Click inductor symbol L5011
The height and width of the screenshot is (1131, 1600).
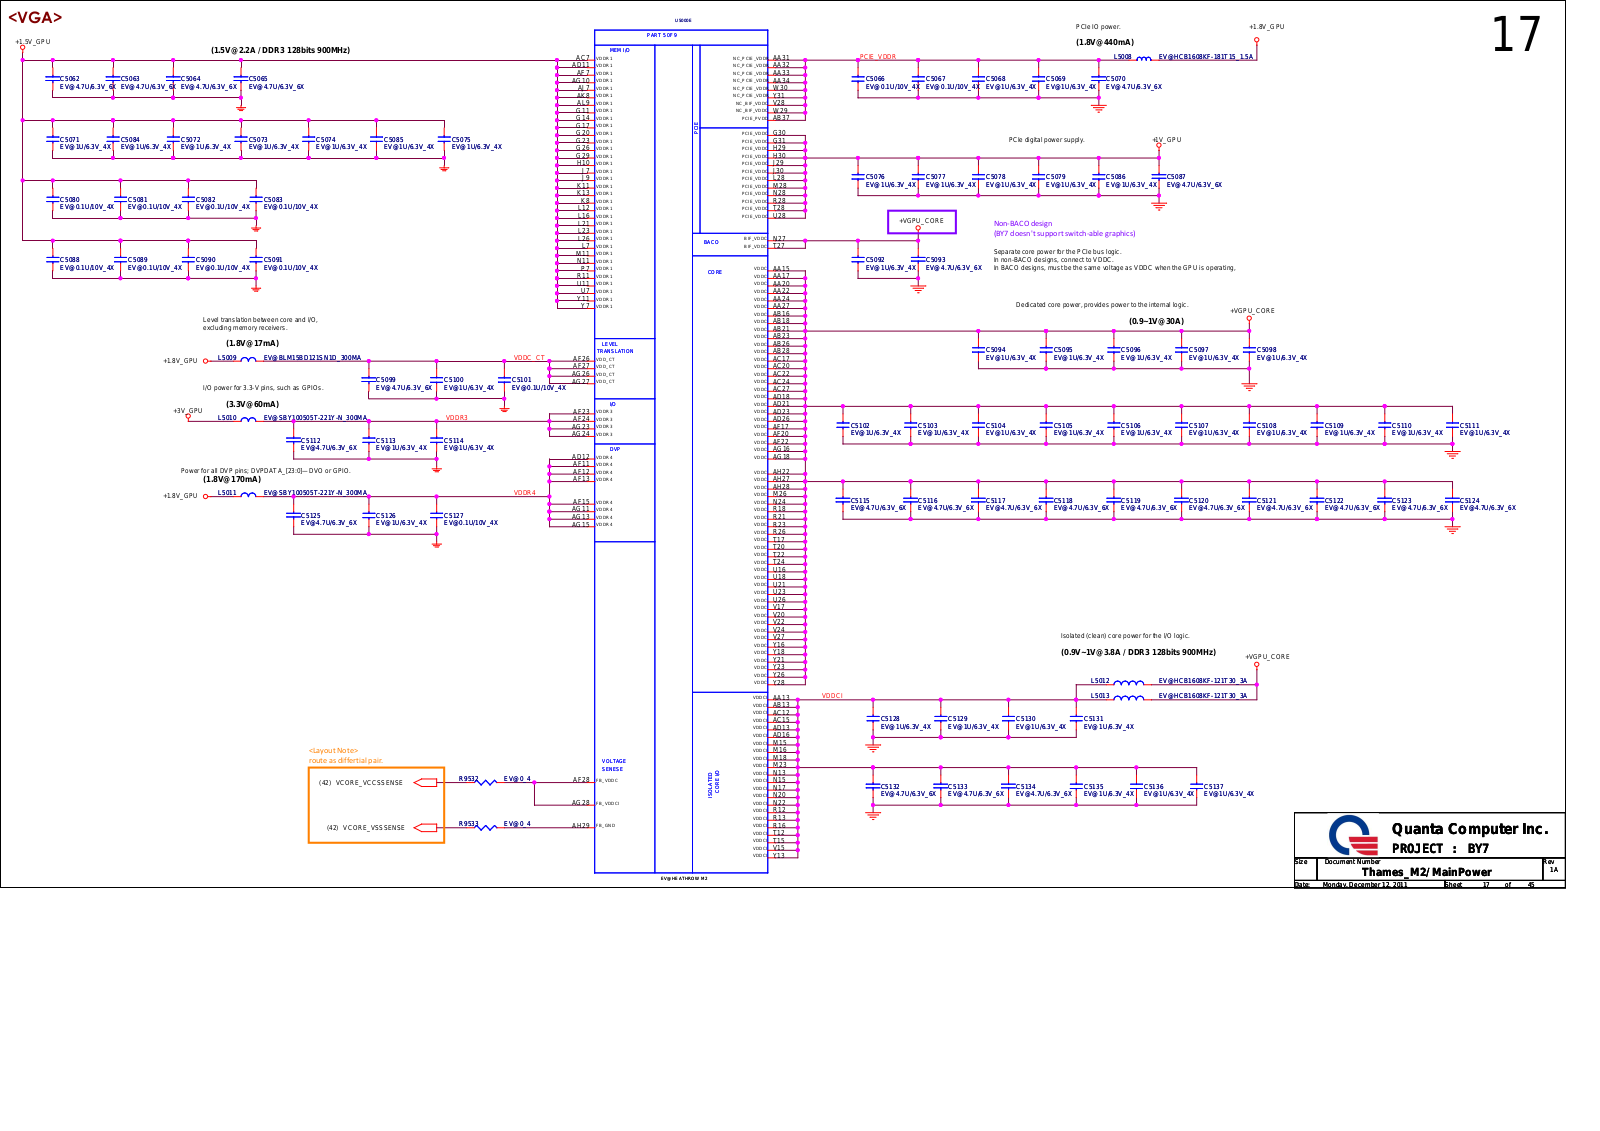(248, 495)
